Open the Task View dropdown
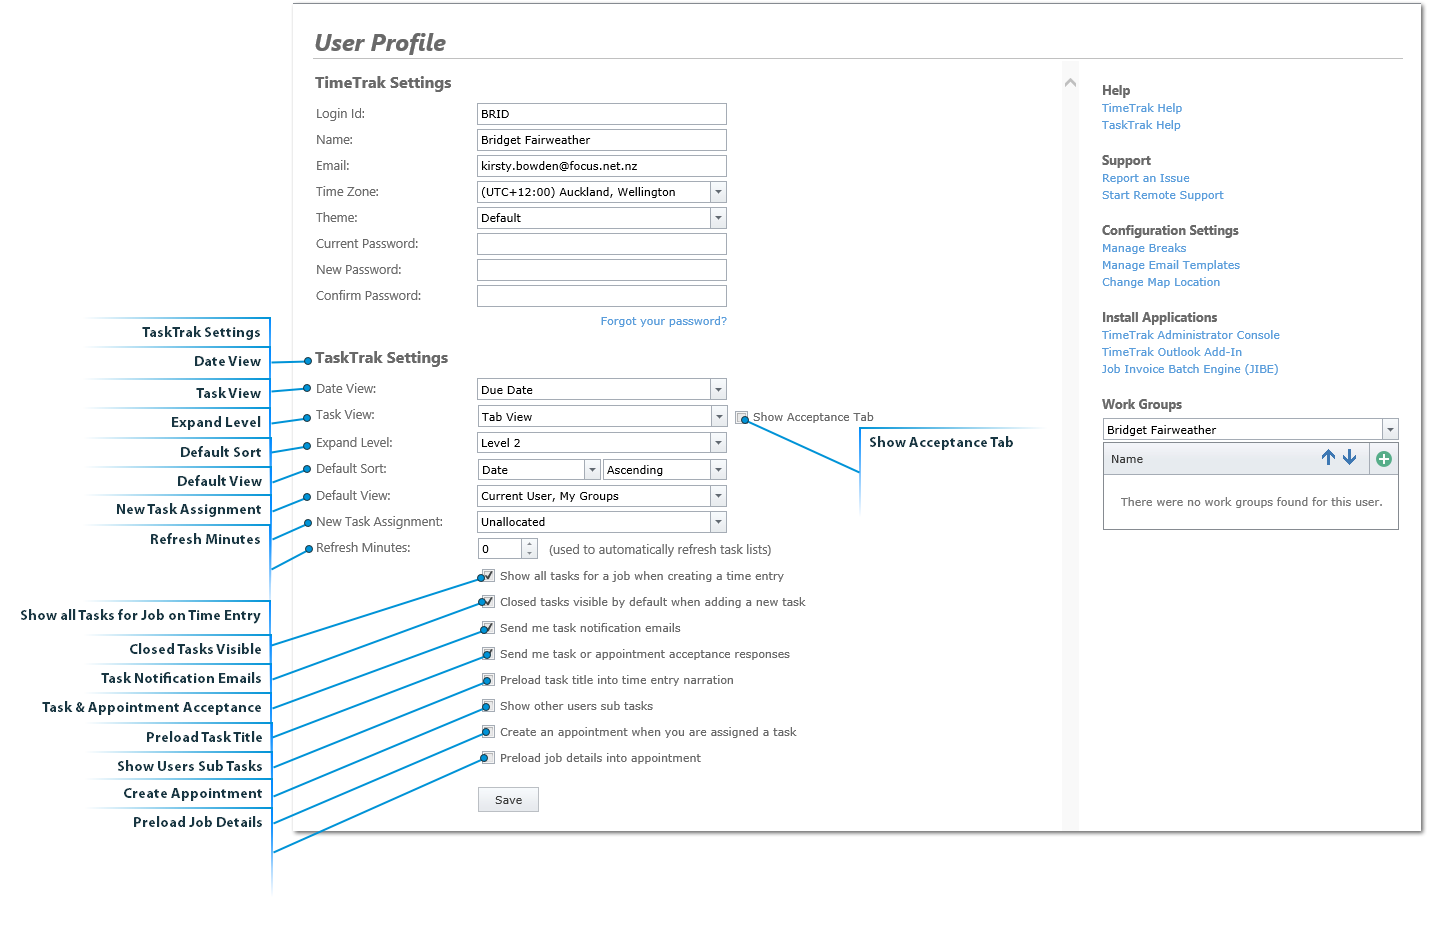 pos(718,417)
